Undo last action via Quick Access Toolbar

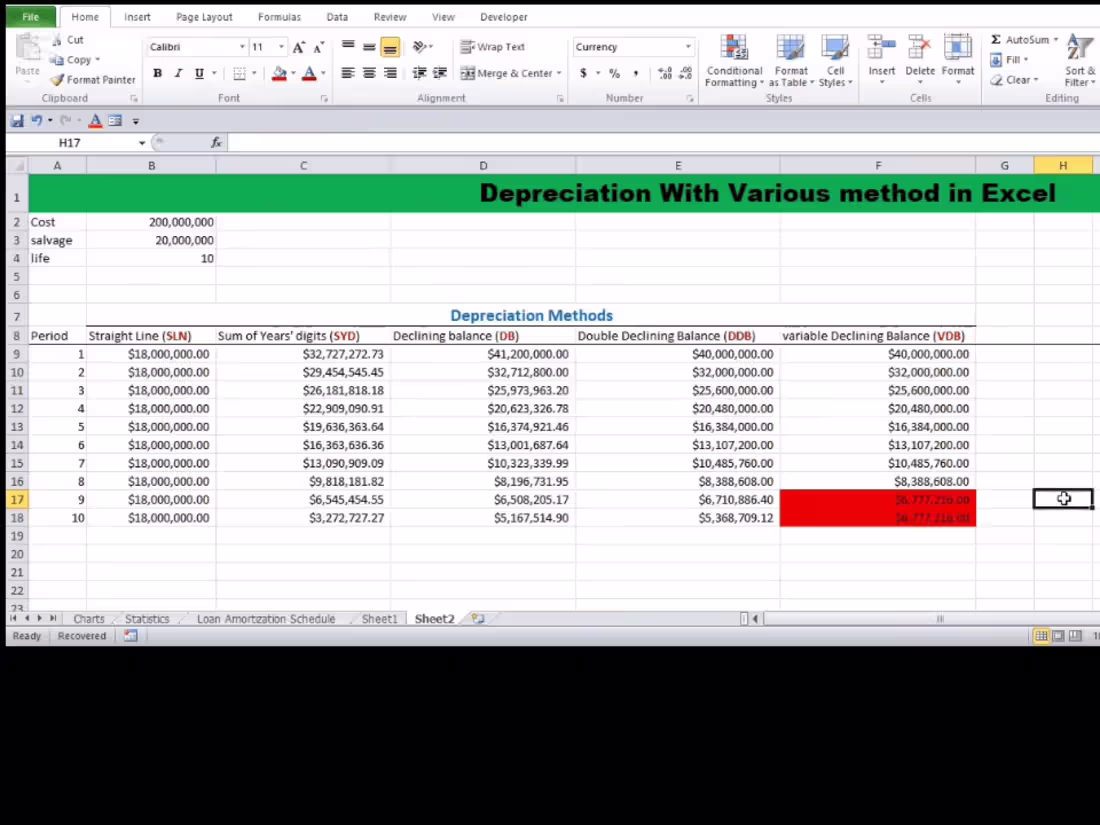tap(37, 120)
